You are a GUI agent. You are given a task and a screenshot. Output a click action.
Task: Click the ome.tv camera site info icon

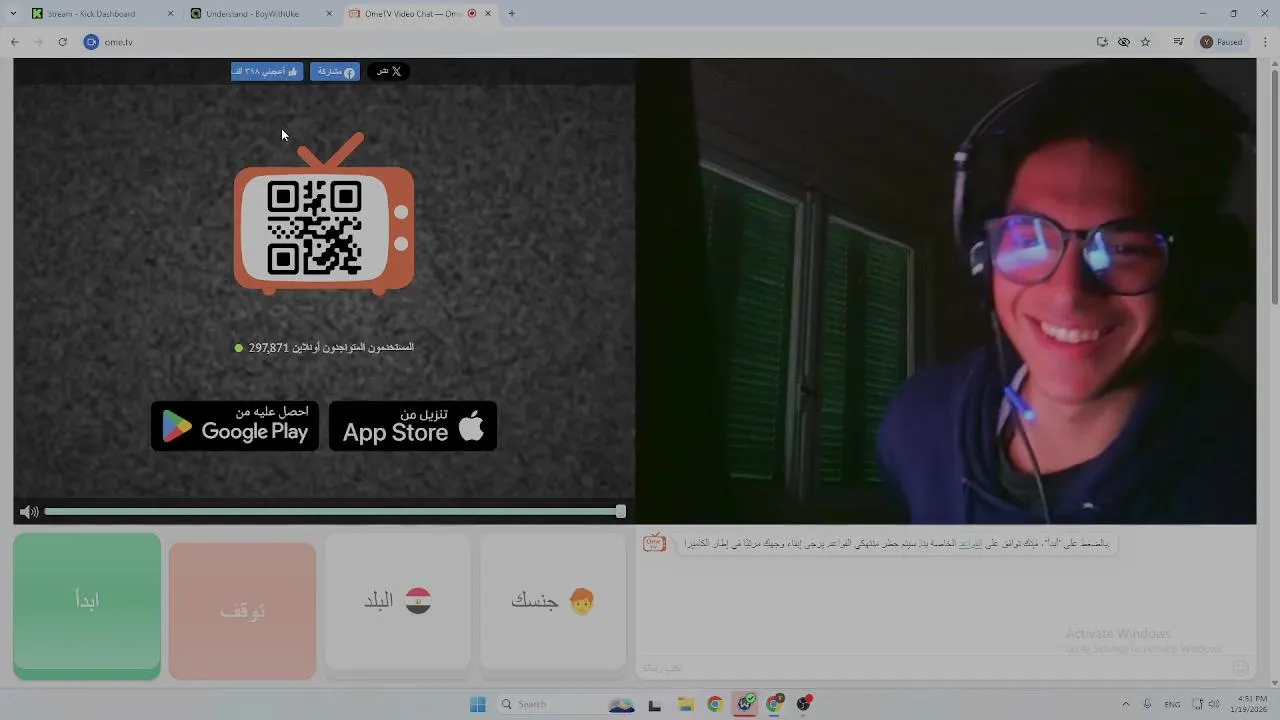pos(91,42)
